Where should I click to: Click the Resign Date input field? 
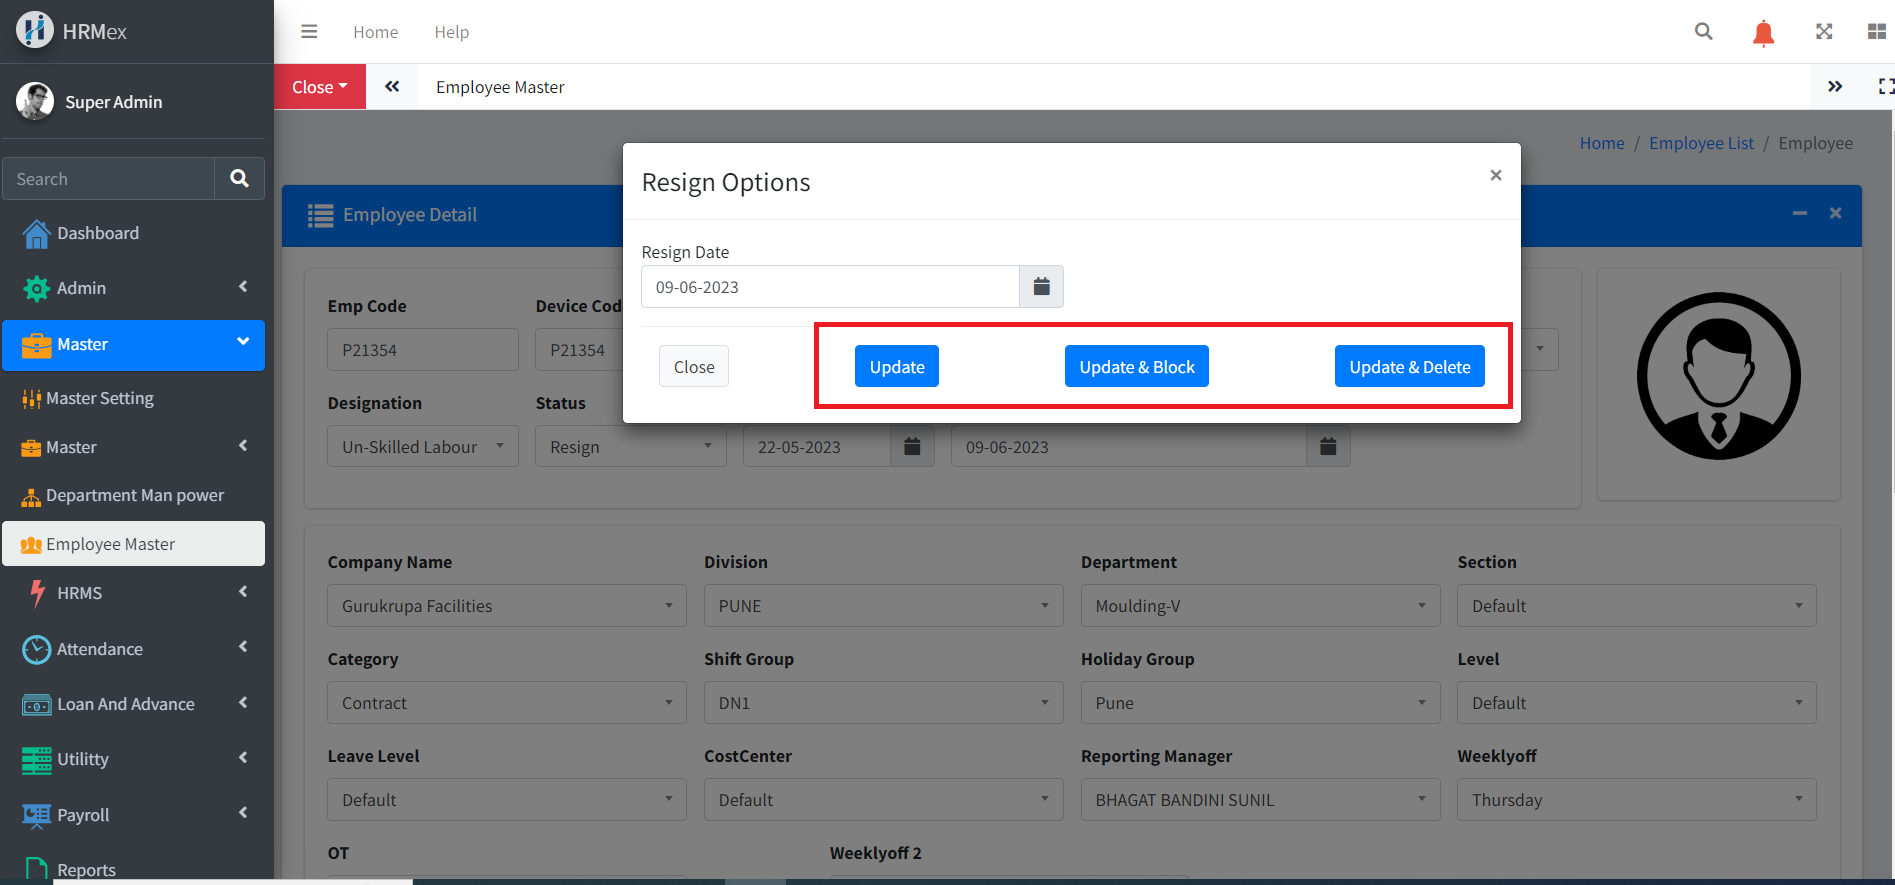pyautogui.click(x=829, y=287)
